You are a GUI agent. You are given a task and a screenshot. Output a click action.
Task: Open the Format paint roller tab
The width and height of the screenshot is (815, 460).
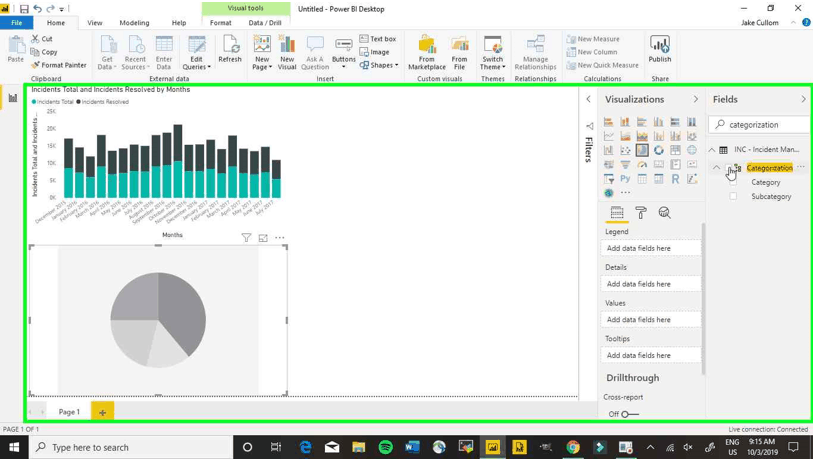click(x=641, y=213)
